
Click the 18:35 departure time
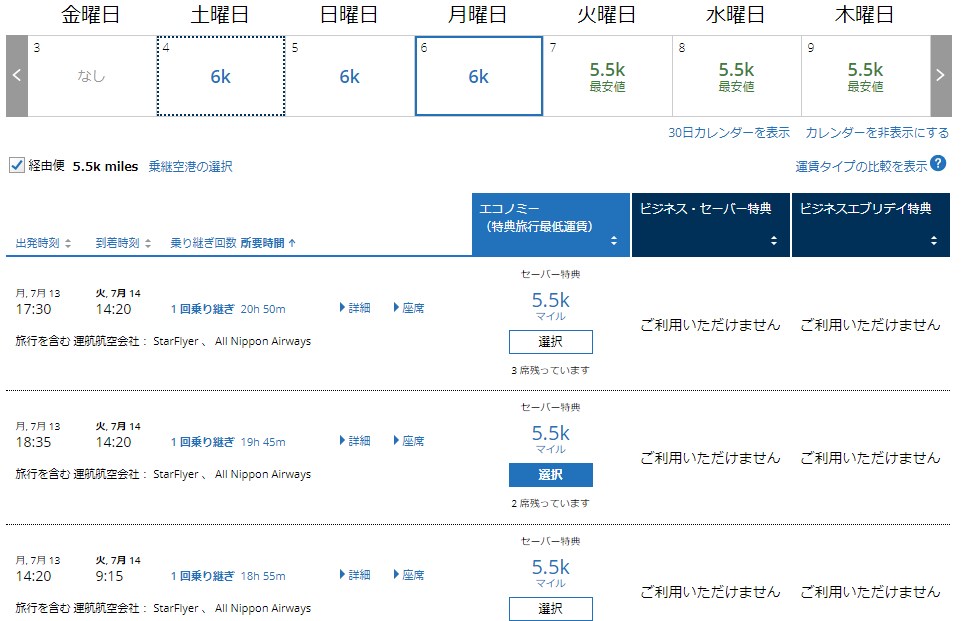[33, 442]
